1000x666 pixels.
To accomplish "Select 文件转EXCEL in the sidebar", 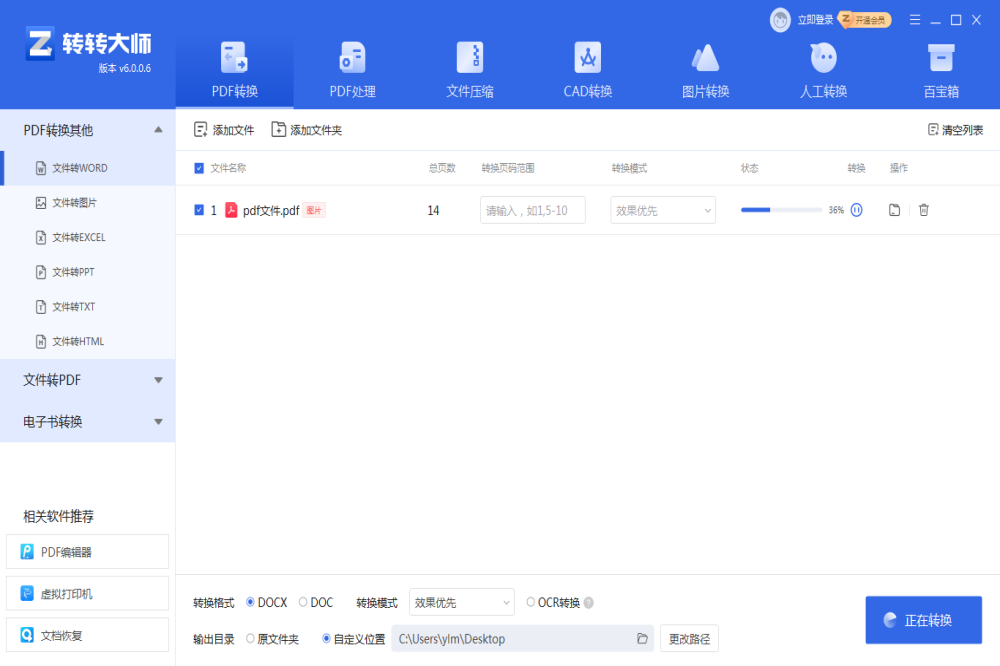I will click(78, 238).
